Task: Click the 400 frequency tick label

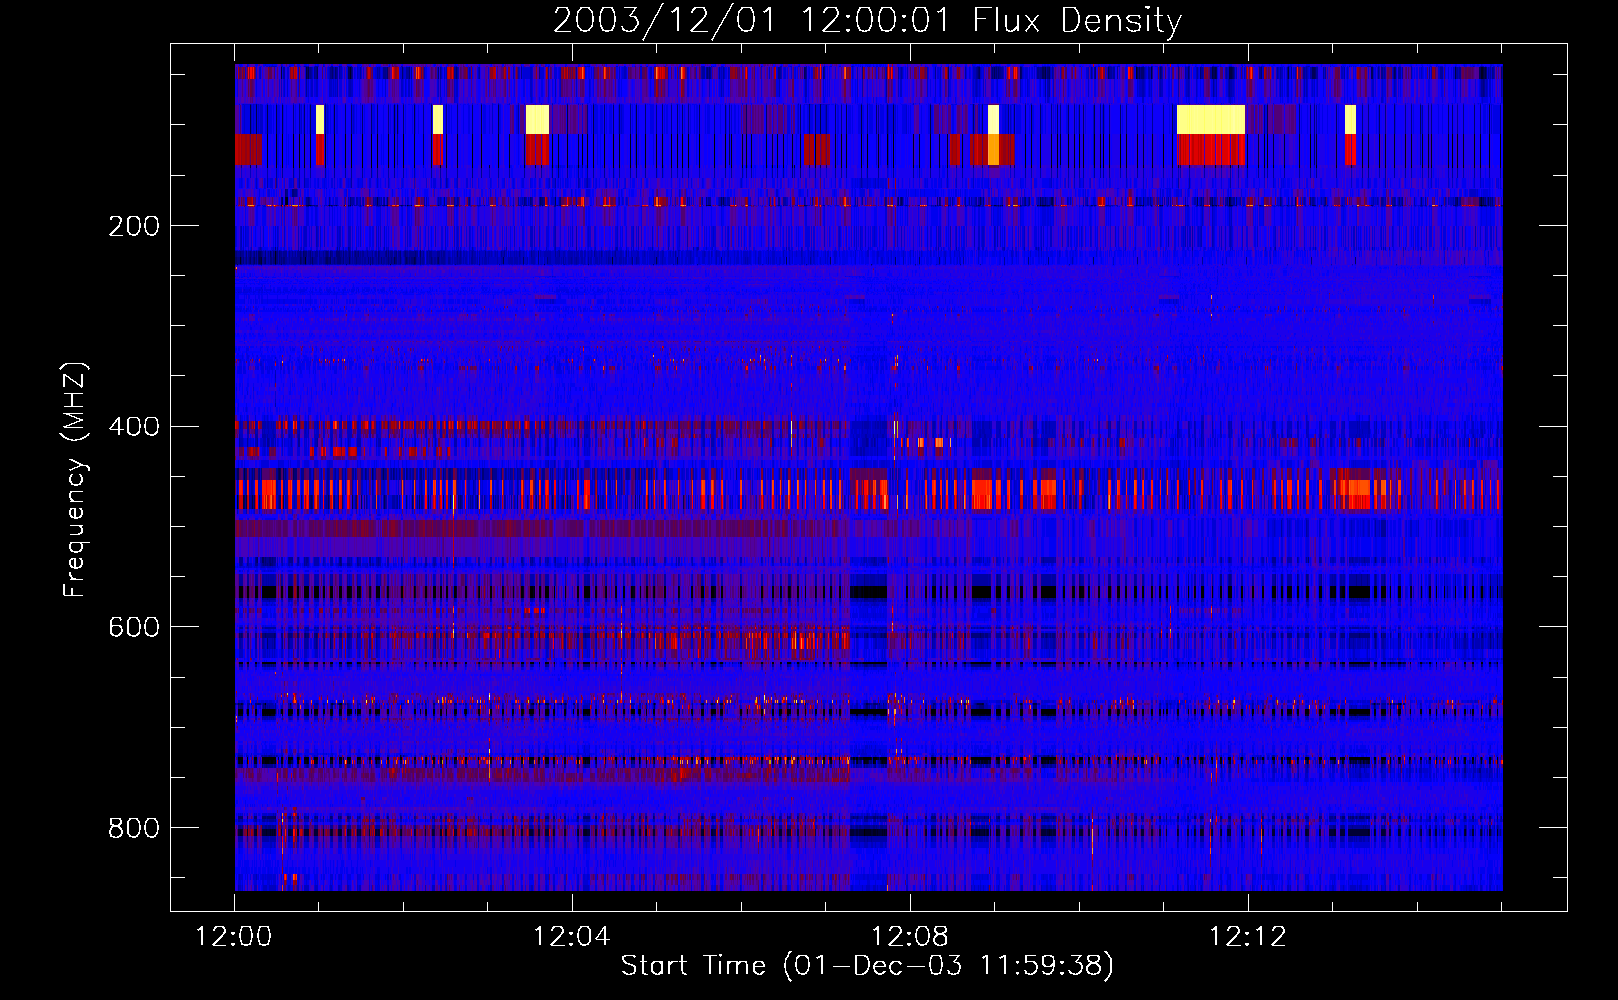Action: click(134, 427)
